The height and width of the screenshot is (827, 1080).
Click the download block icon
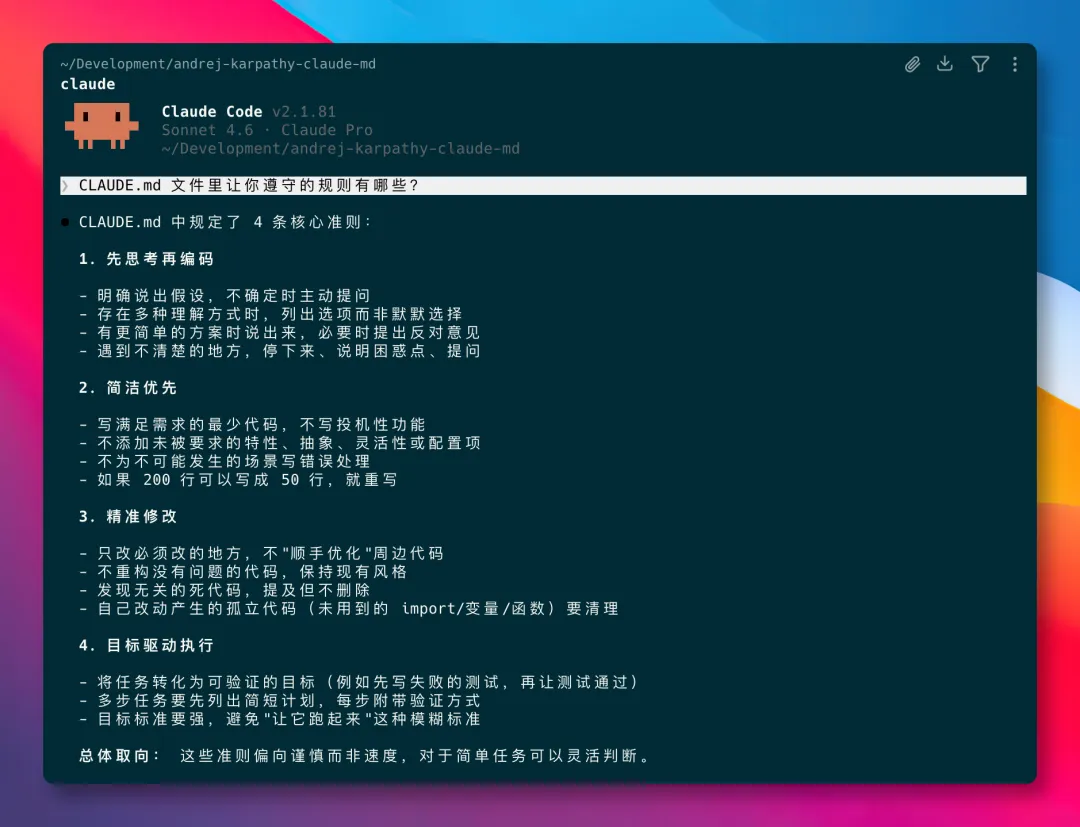pos(945,64)
